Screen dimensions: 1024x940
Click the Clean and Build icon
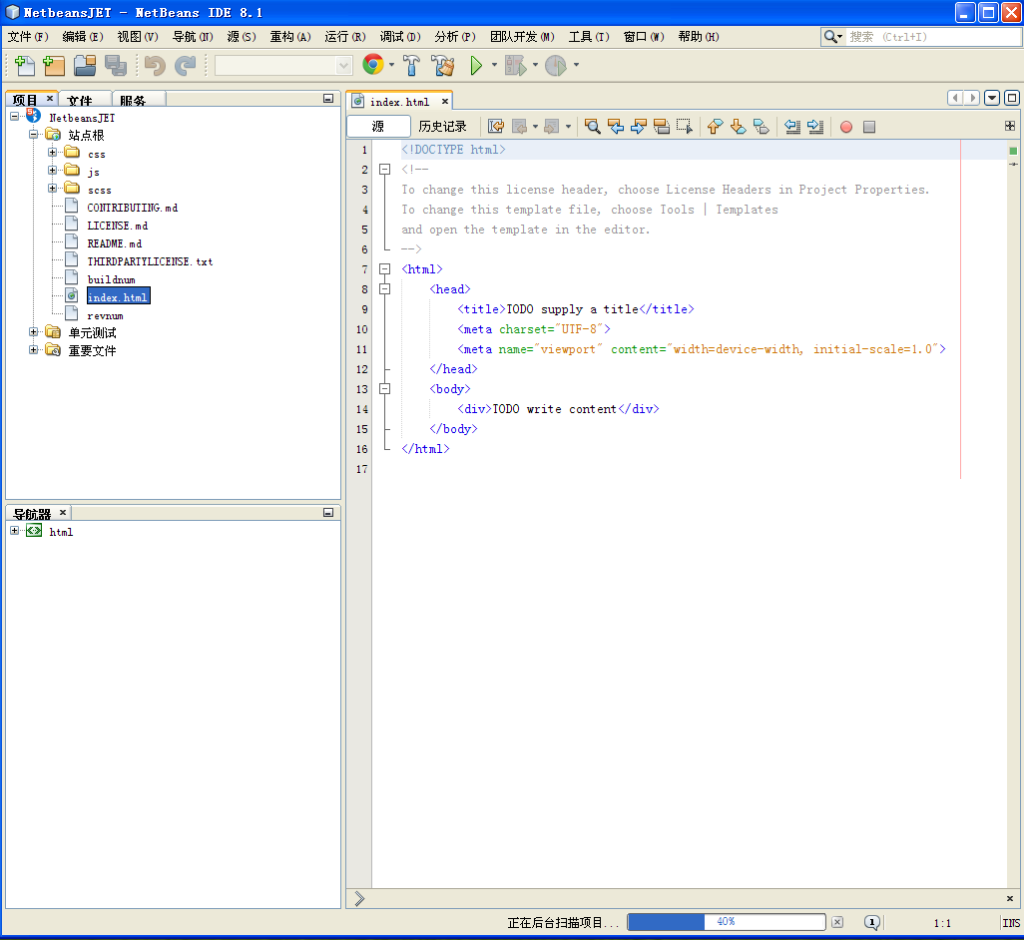(442, 66)
